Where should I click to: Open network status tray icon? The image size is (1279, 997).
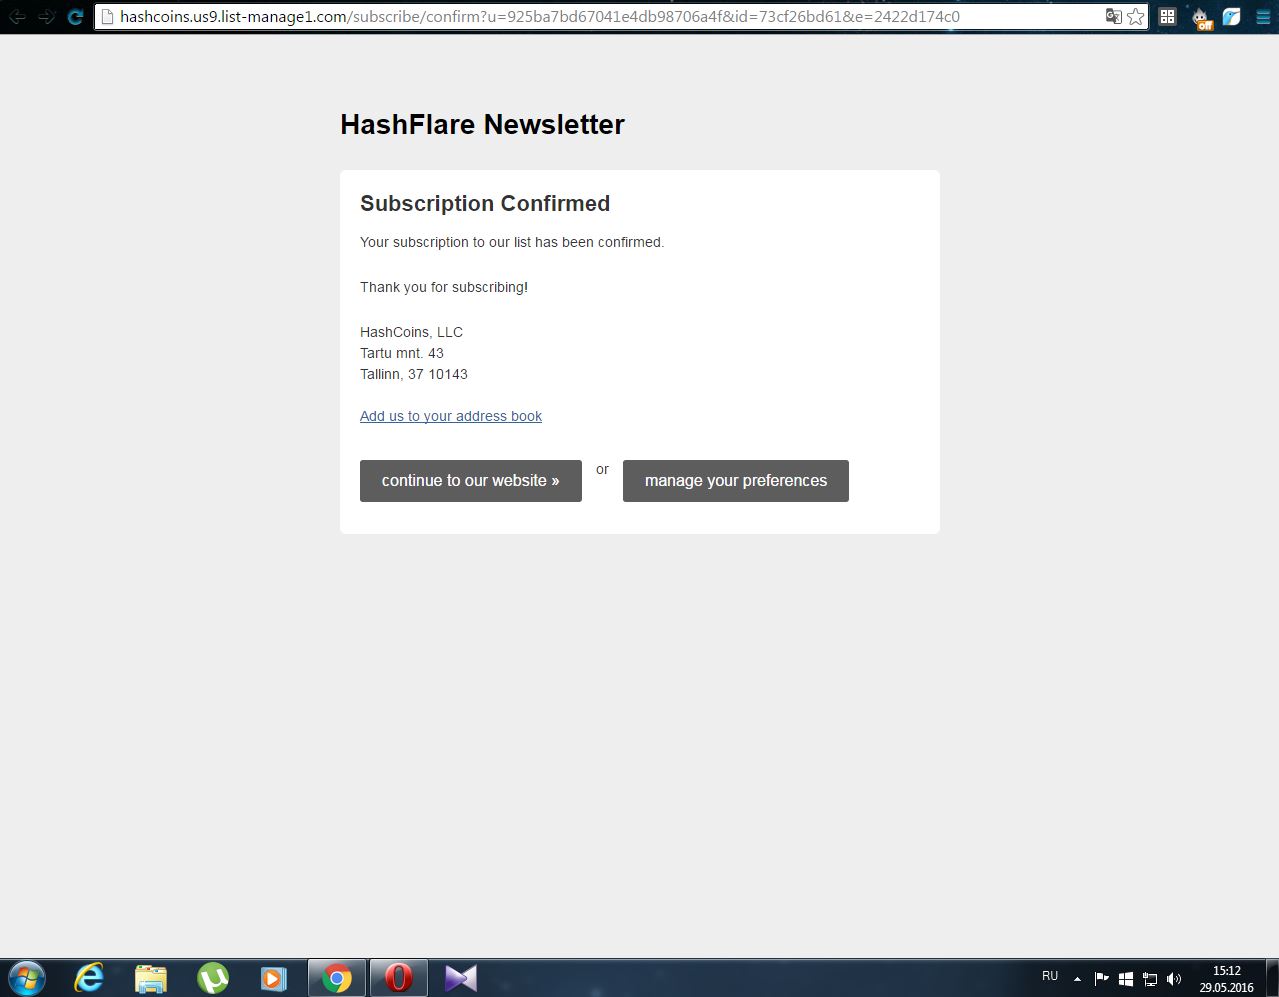1150,979
